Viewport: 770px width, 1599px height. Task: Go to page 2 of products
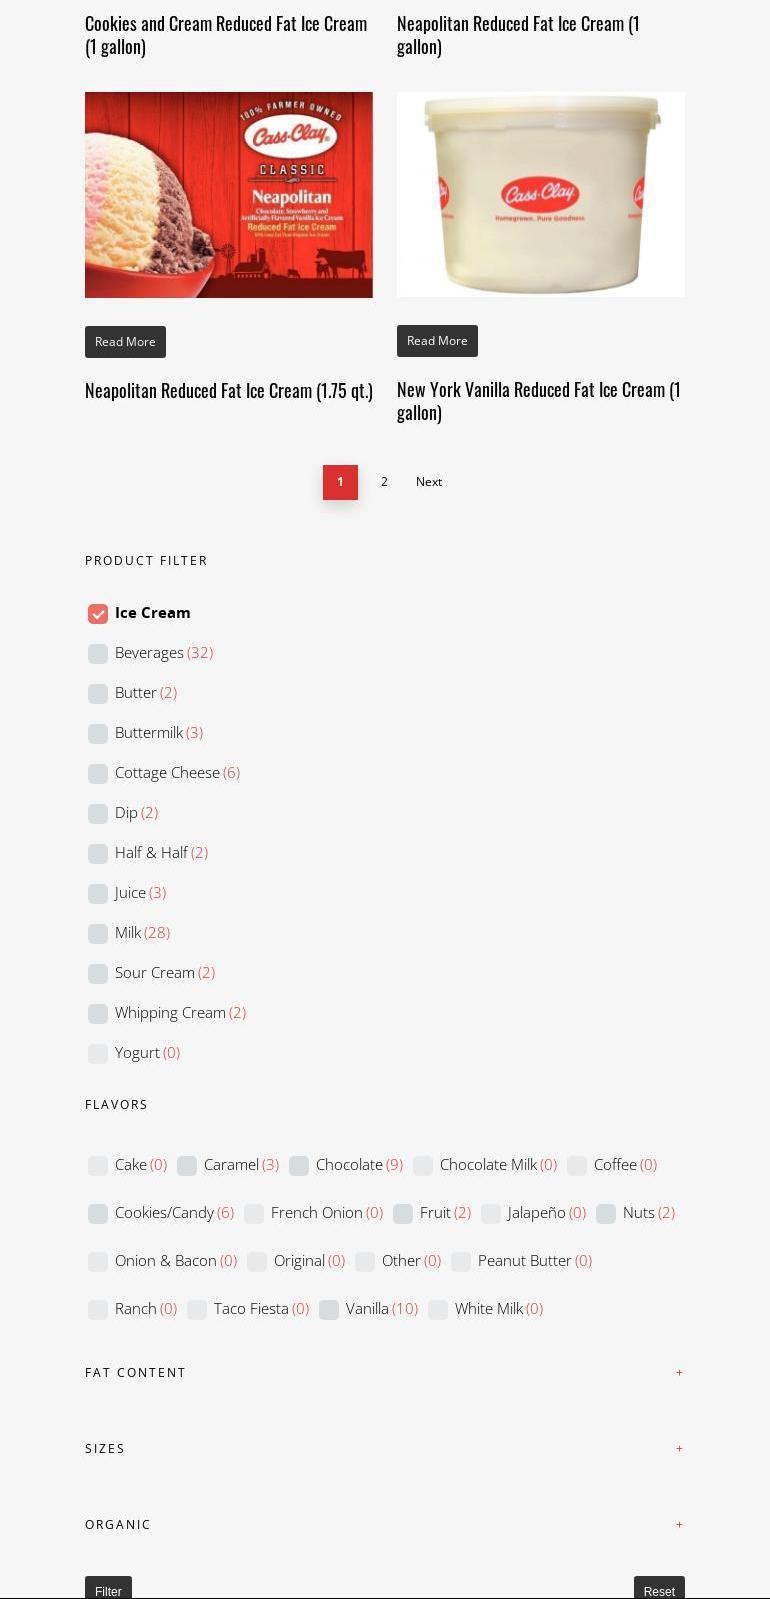click(384, 482)
